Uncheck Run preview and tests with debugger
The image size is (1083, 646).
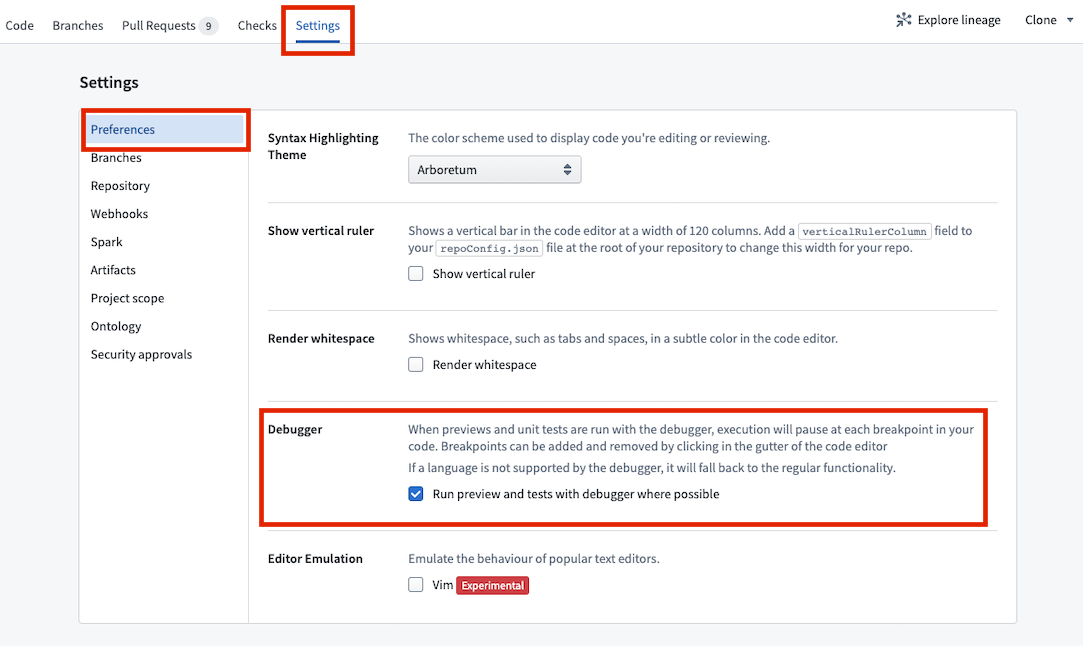(x=416, y=494)
